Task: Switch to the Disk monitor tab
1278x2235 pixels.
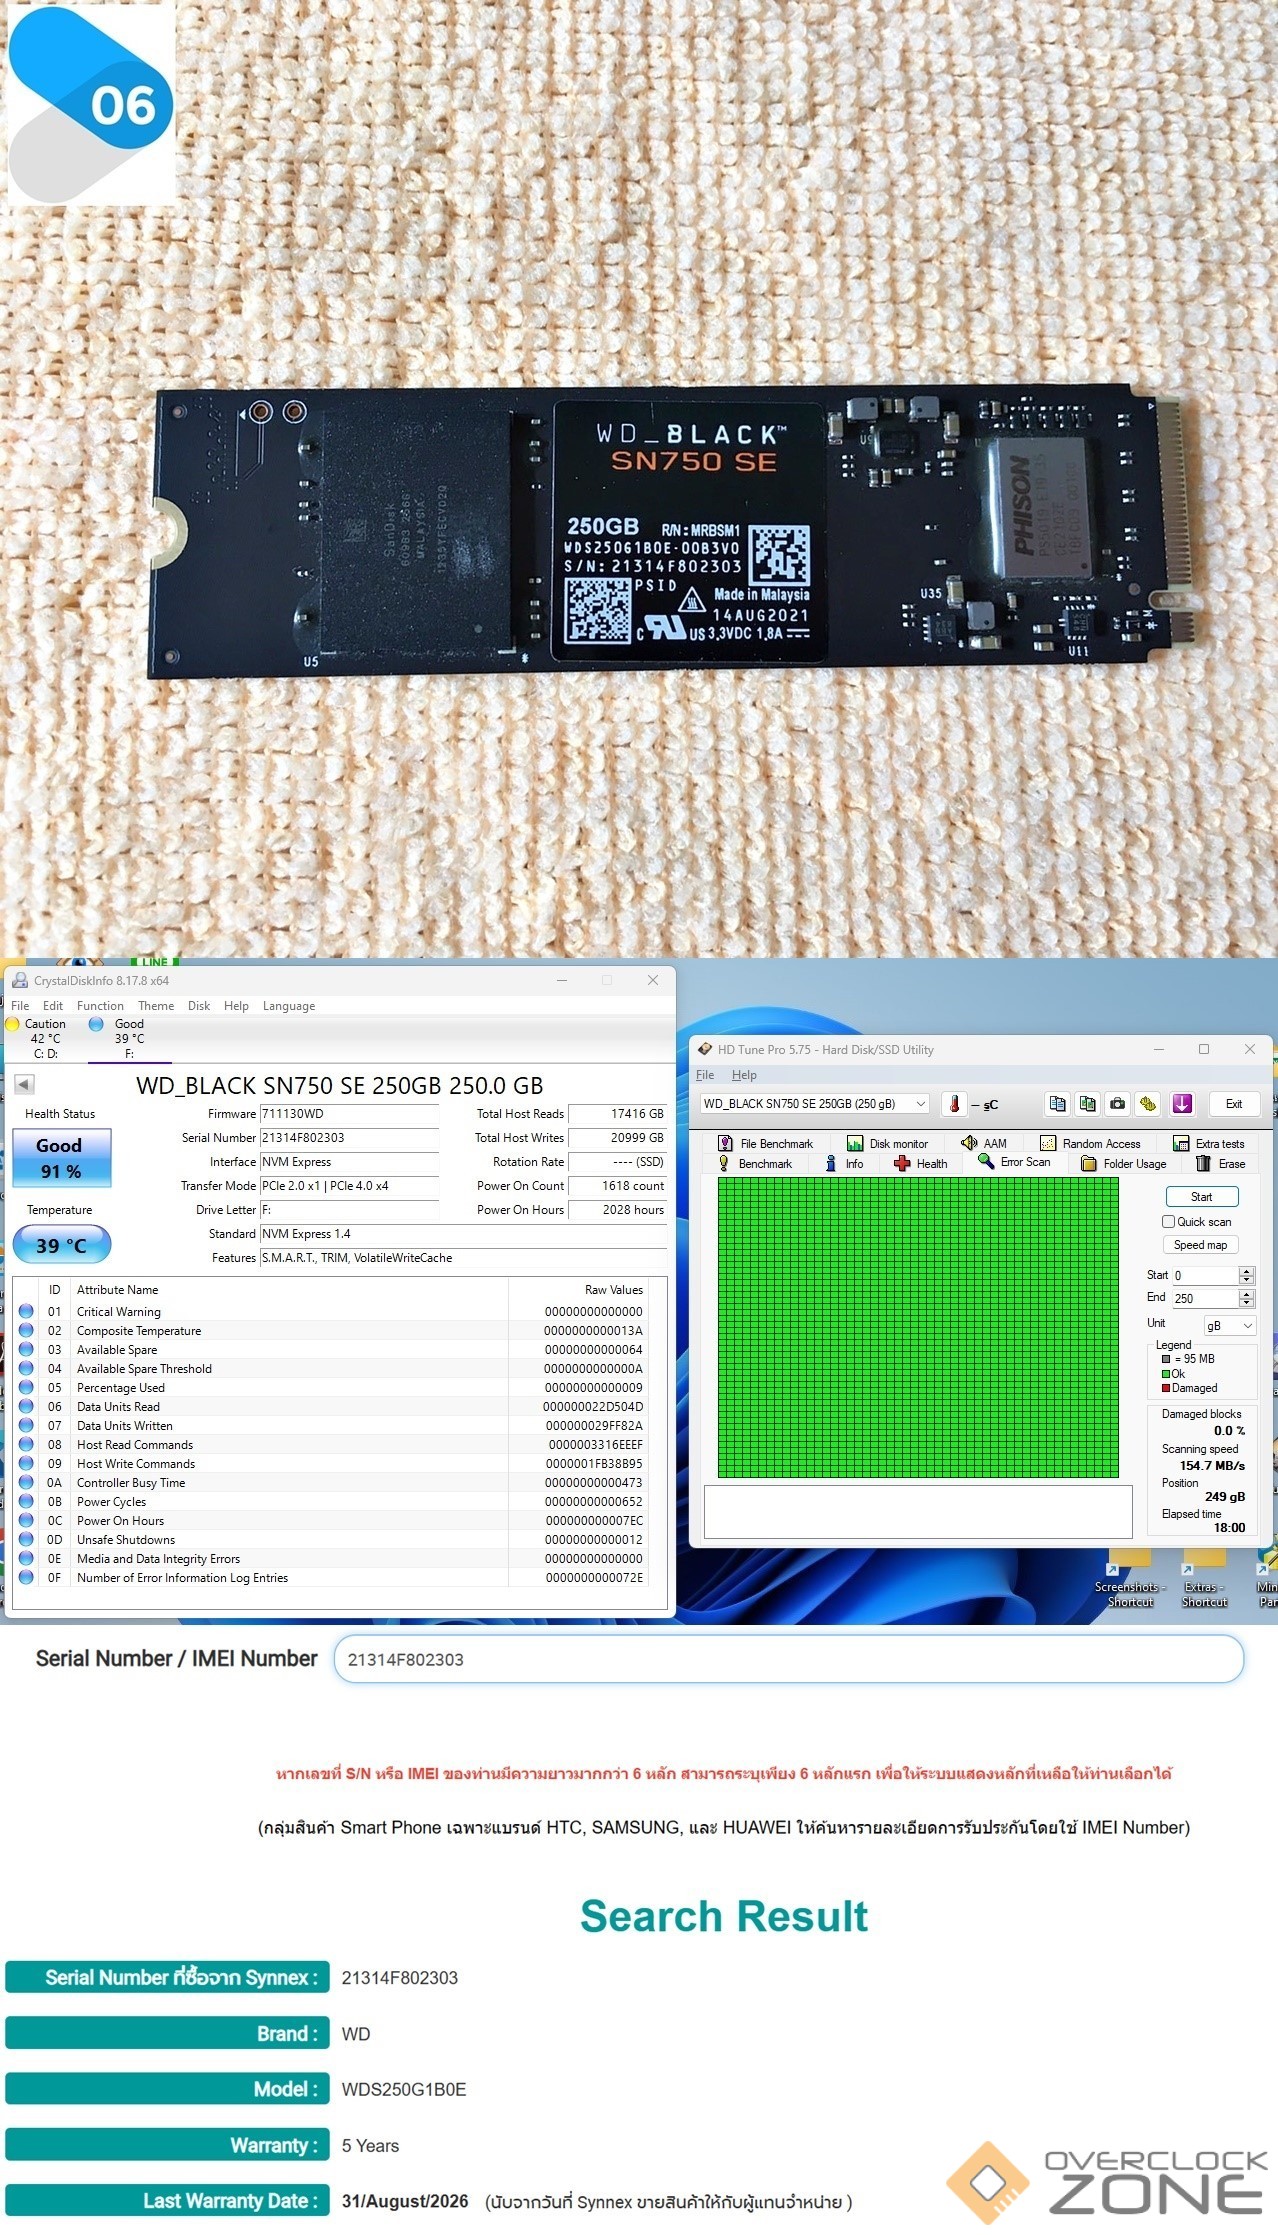Action: 888,1143
